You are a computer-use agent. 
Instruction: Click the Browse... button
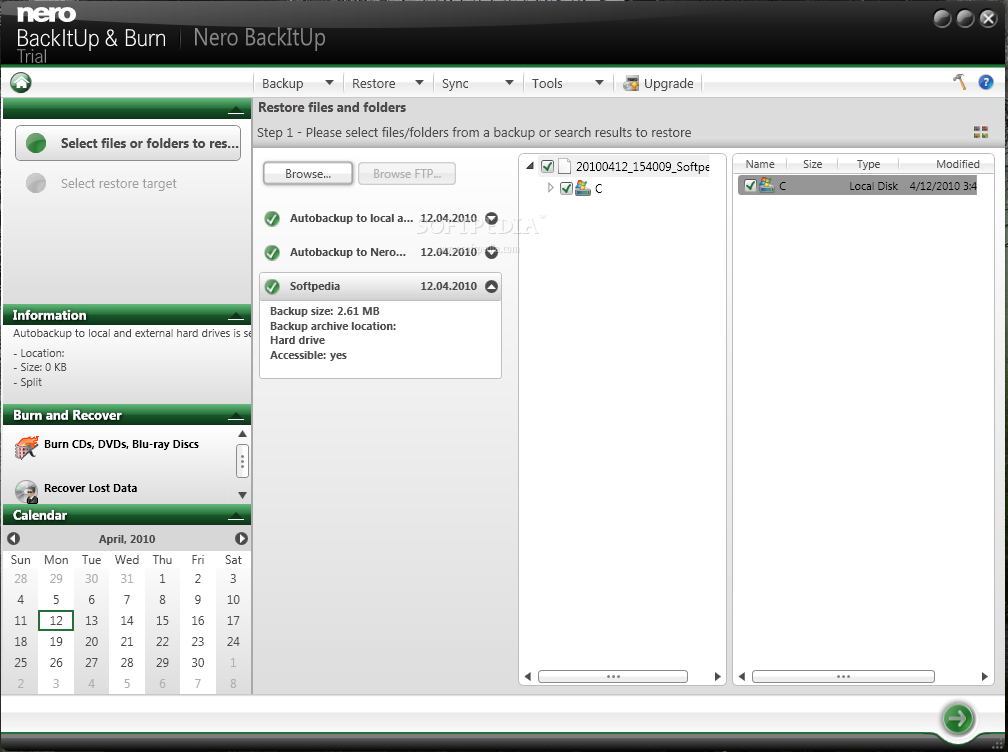click(308, 174)
